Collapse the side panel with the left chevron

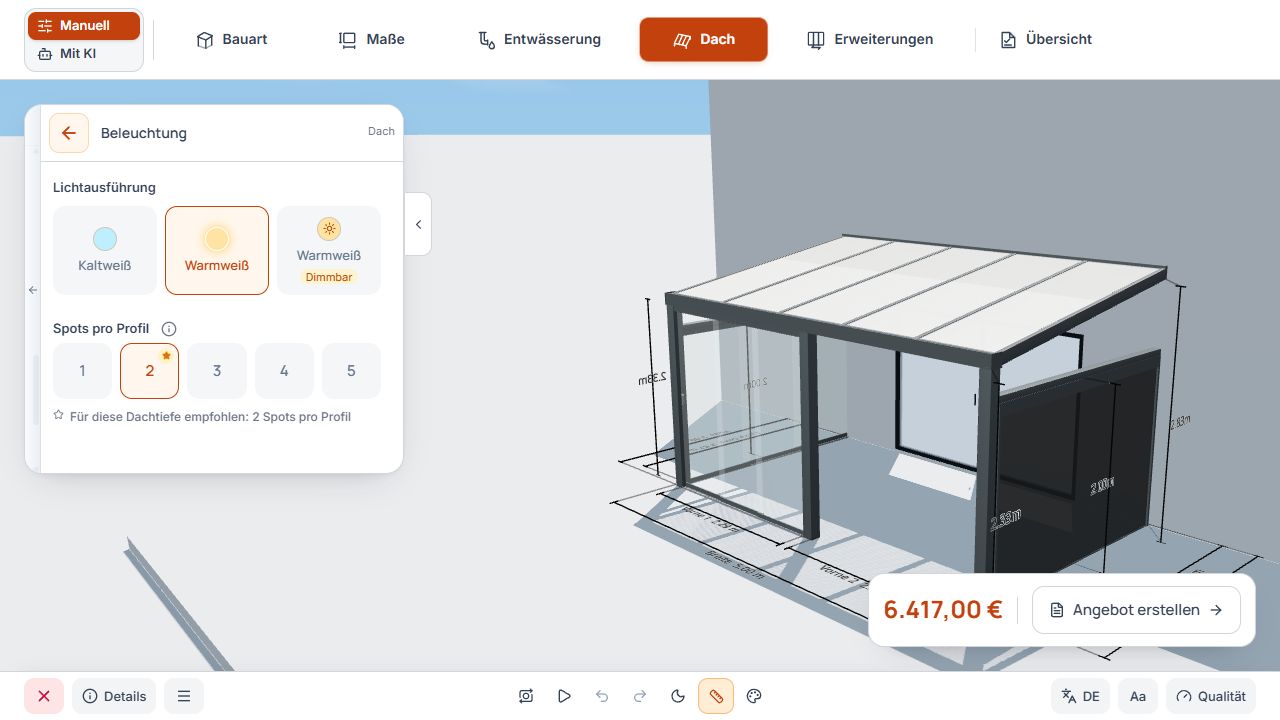click(x=418, y=224)
